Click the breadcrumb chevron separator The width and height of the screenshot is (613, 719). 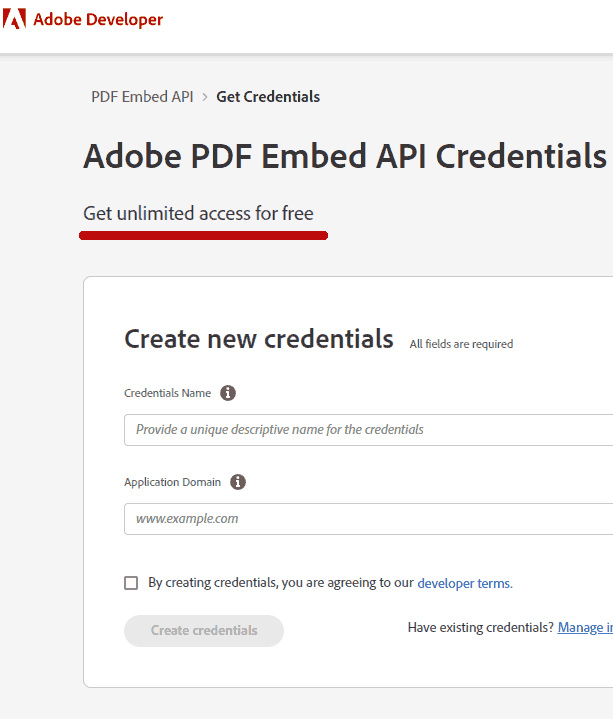pyautogui.click(x=205, y=97)
